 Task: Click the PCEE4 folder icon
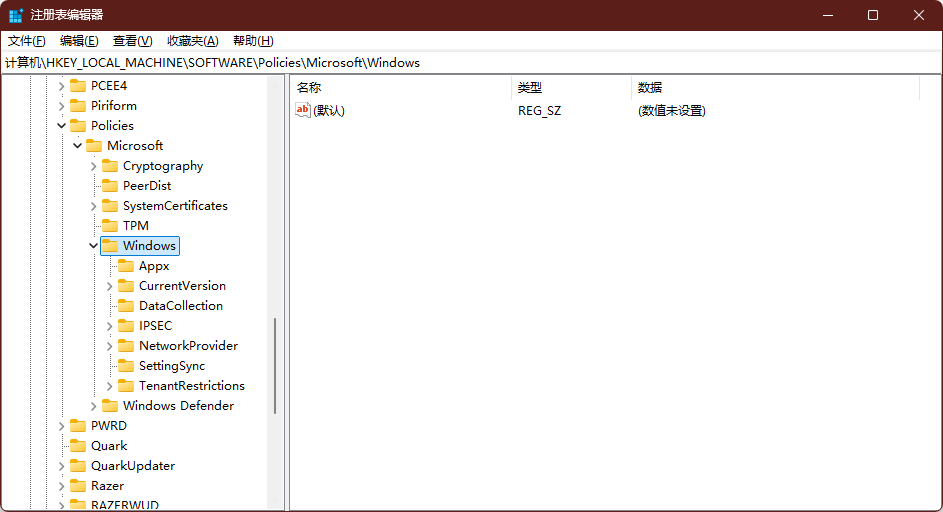tap(78, 85)
